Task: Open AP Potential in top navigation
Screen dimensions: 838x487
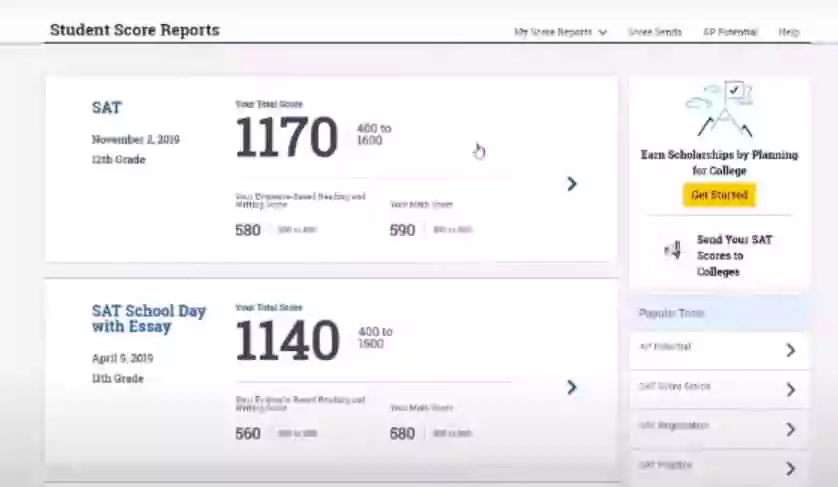Action: click(x=729, y=32)
